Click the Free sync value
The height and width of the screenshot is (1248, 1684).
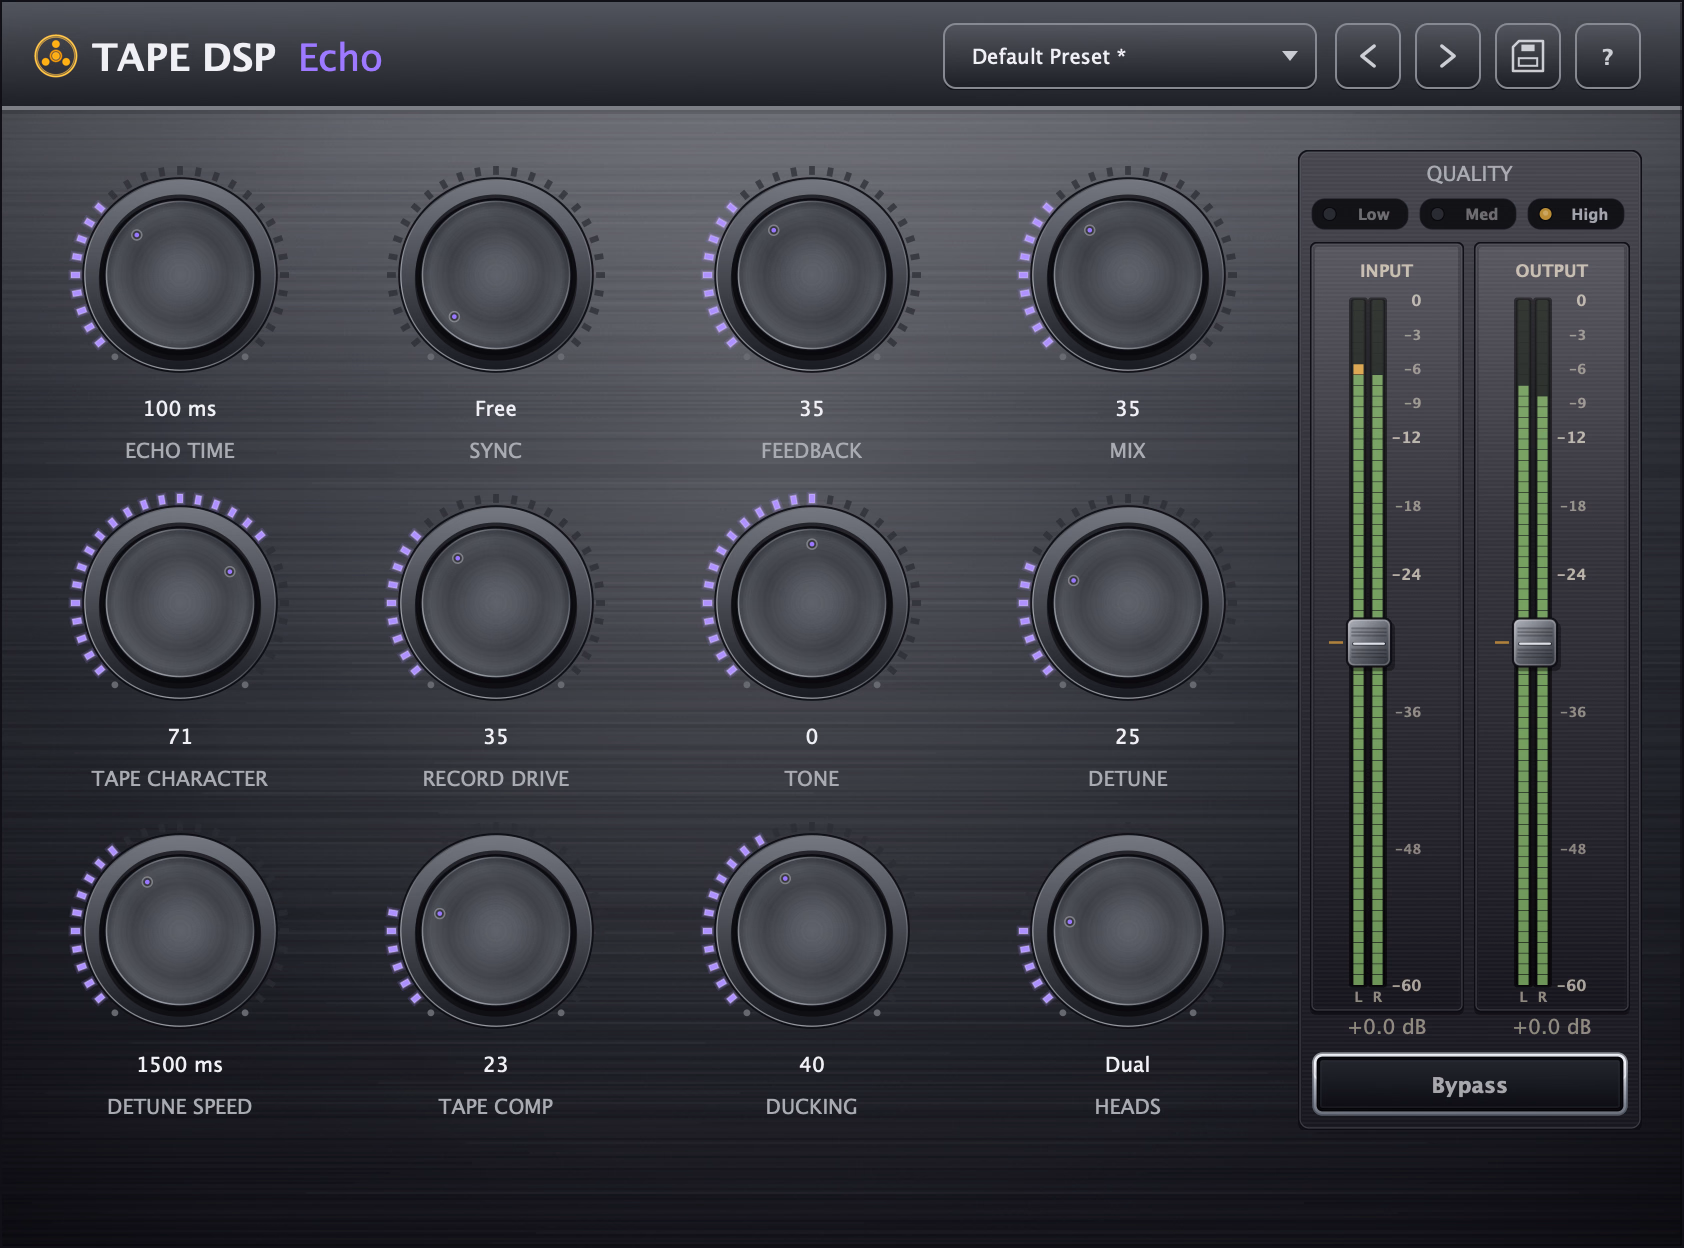point(496,409)
